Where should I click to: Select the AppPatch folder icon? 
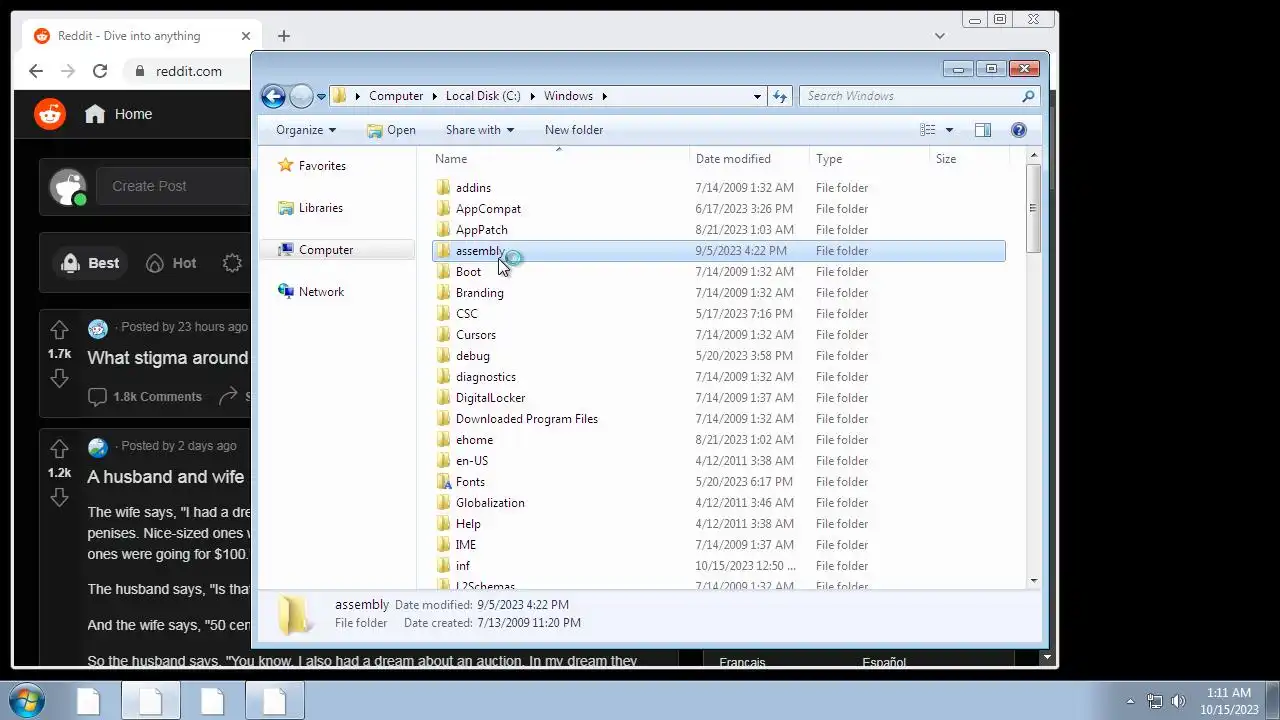point(444,230)
